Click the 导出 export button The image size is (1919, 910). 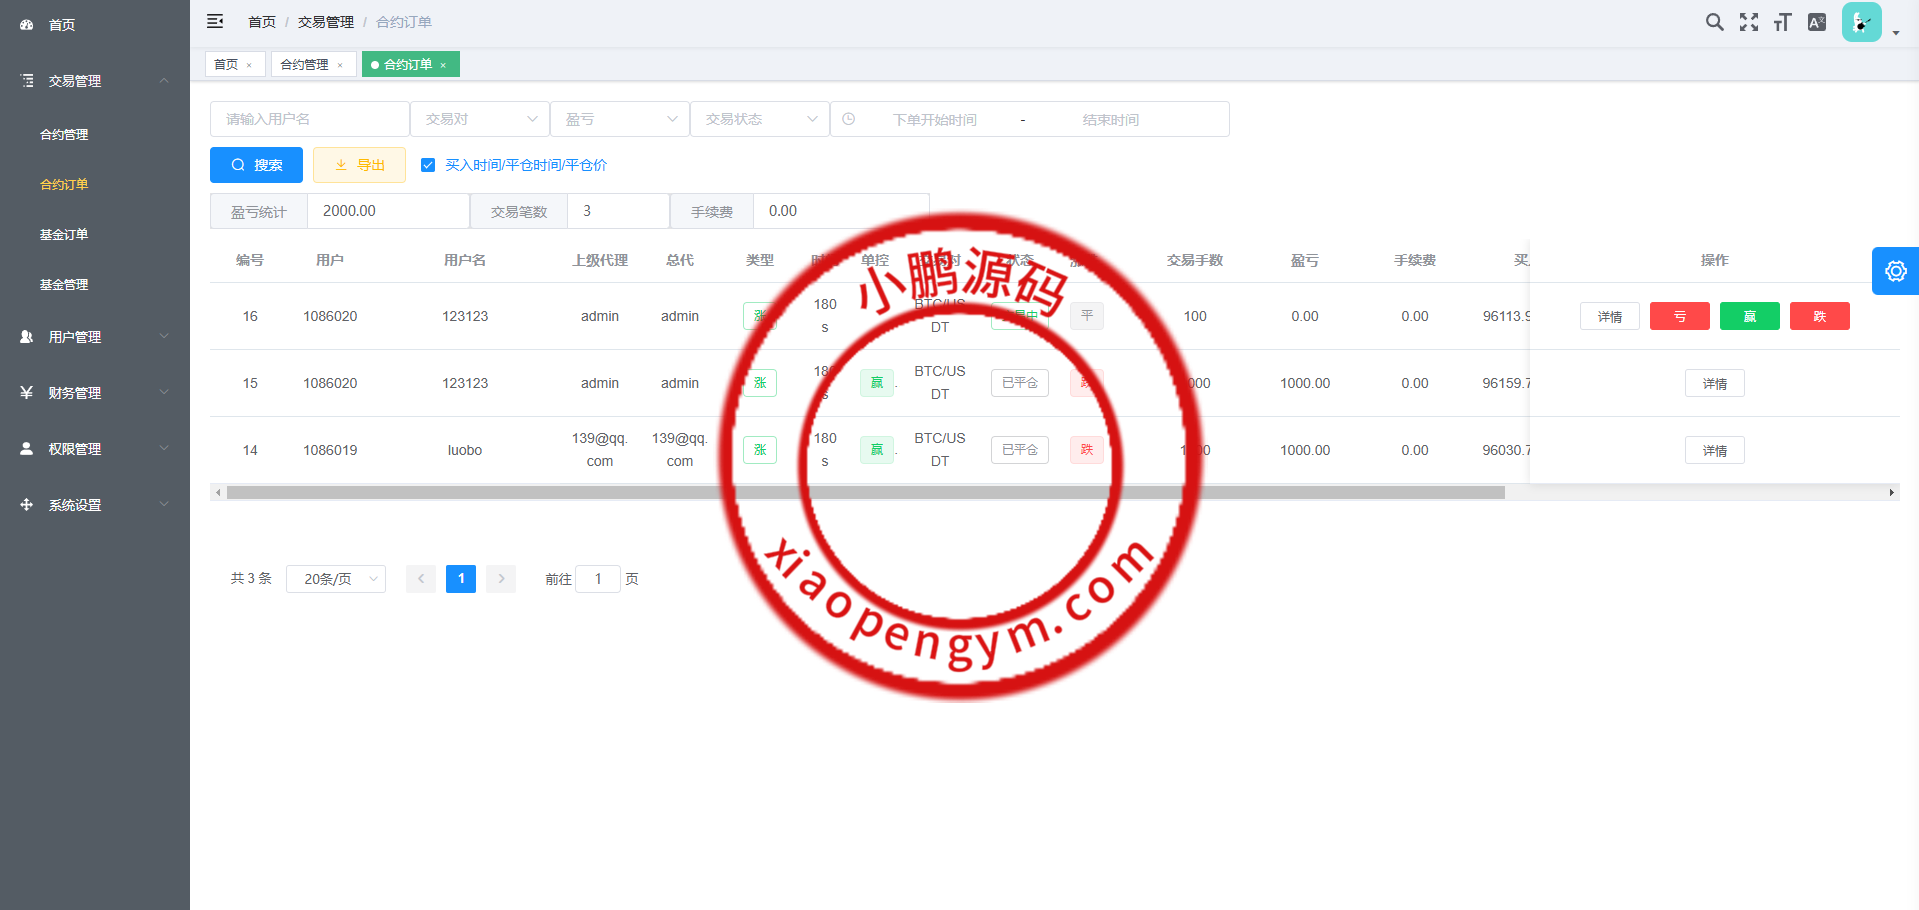point(359,165)
